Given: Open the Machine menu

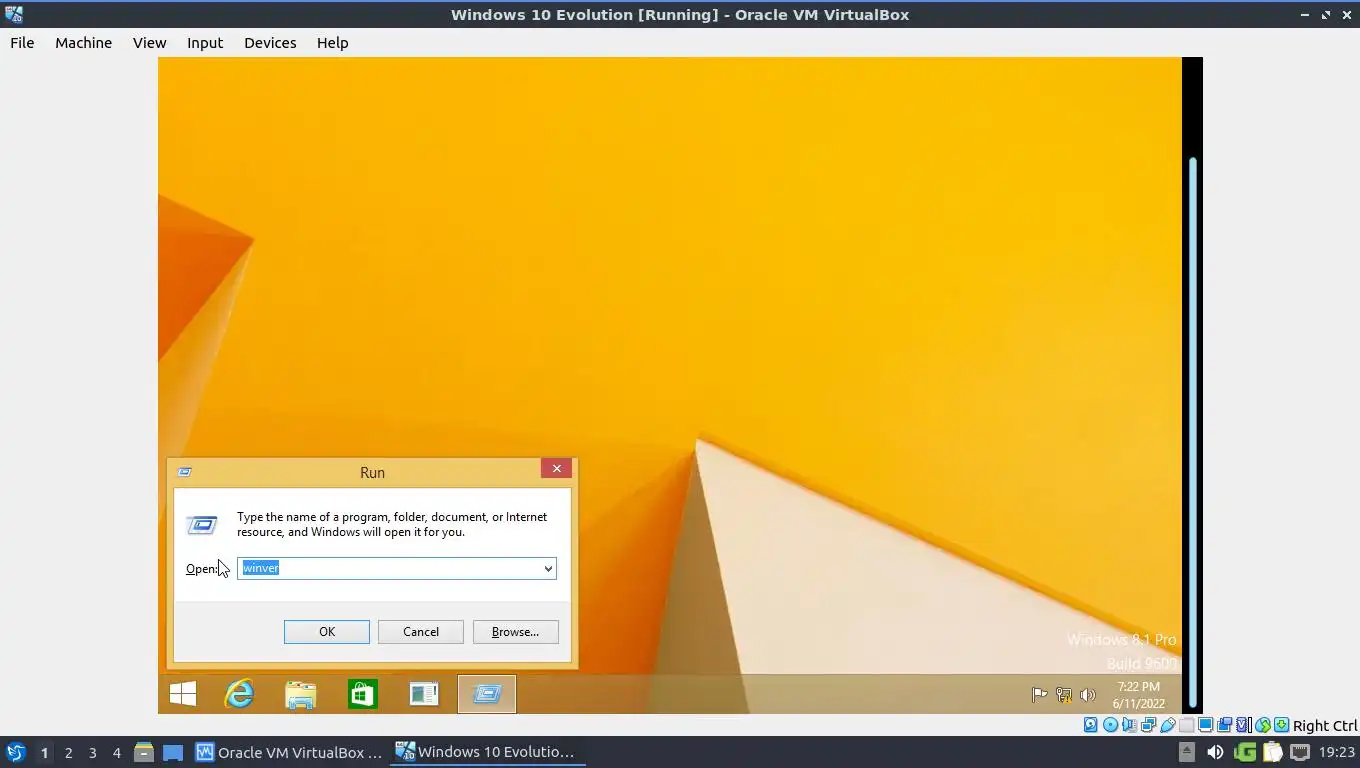Looking at the screenshot, I should coord(83,43).
